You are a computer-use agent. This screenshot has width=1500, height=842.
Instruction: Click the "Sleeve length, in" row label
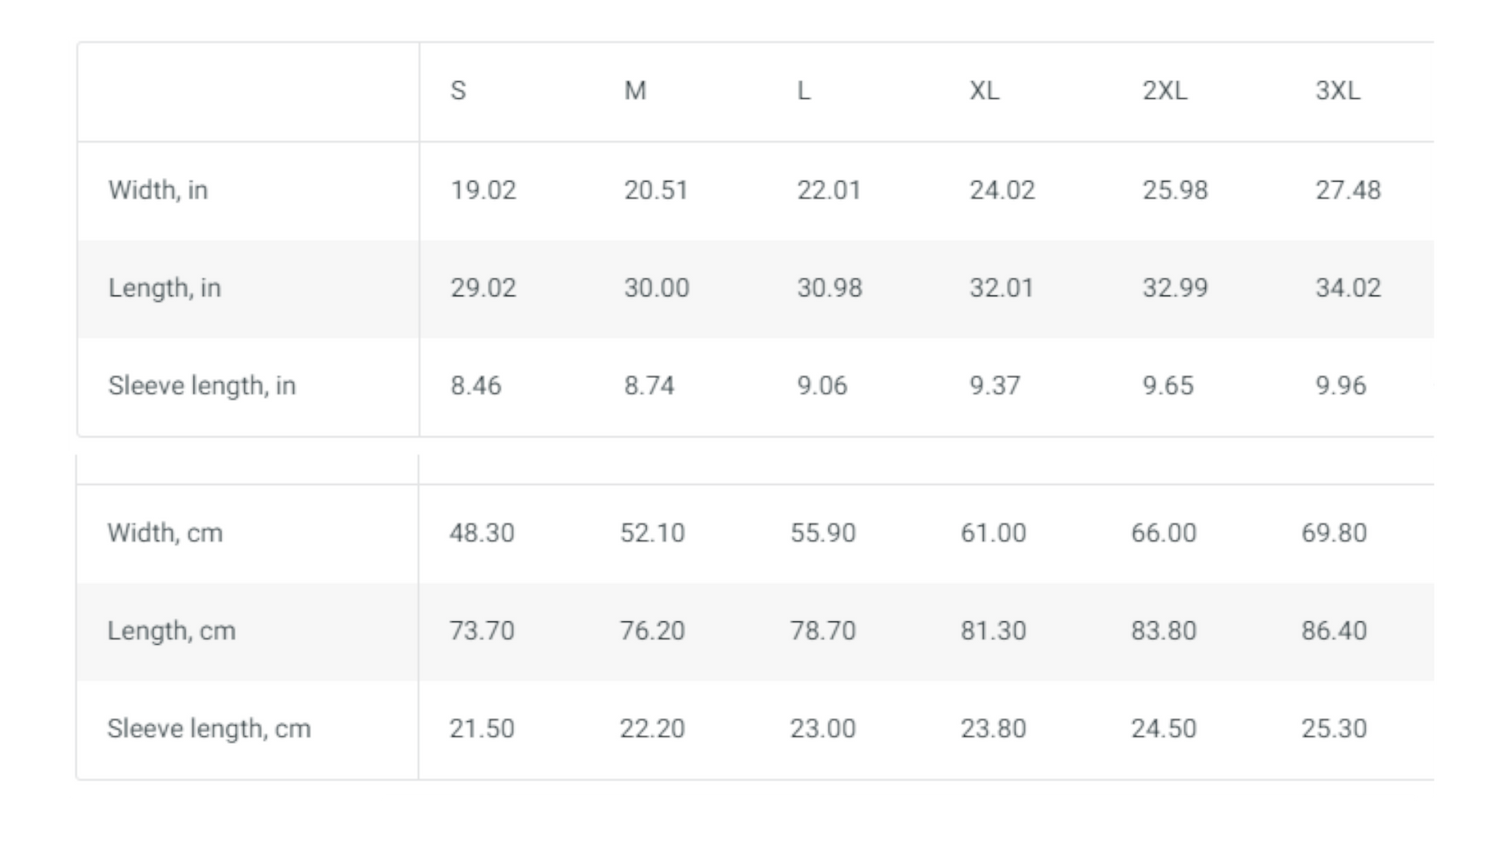202,386
